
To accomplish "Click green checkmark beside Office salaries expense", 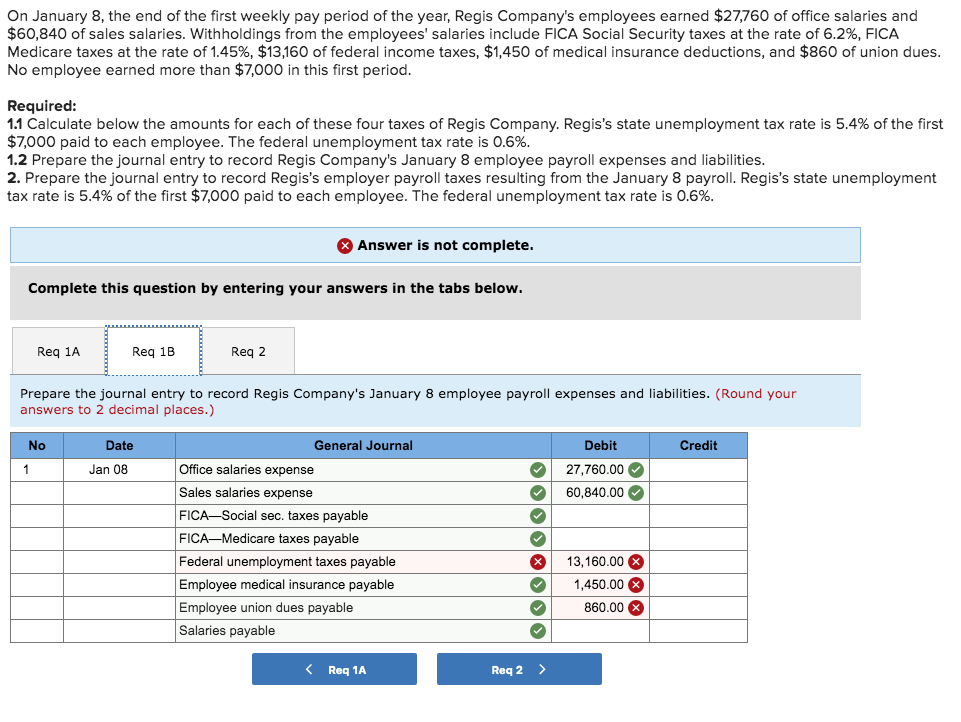I will (x=537, y=469).
